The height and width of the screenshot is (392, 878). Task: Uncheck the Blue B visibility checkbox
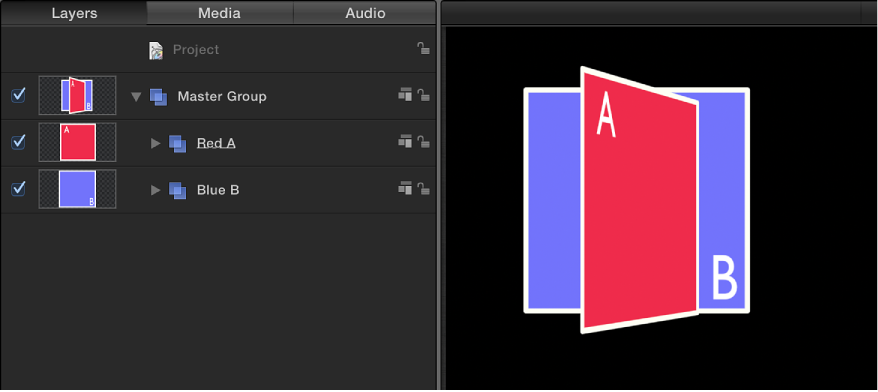pyautogui.click(x=18, y=189)
